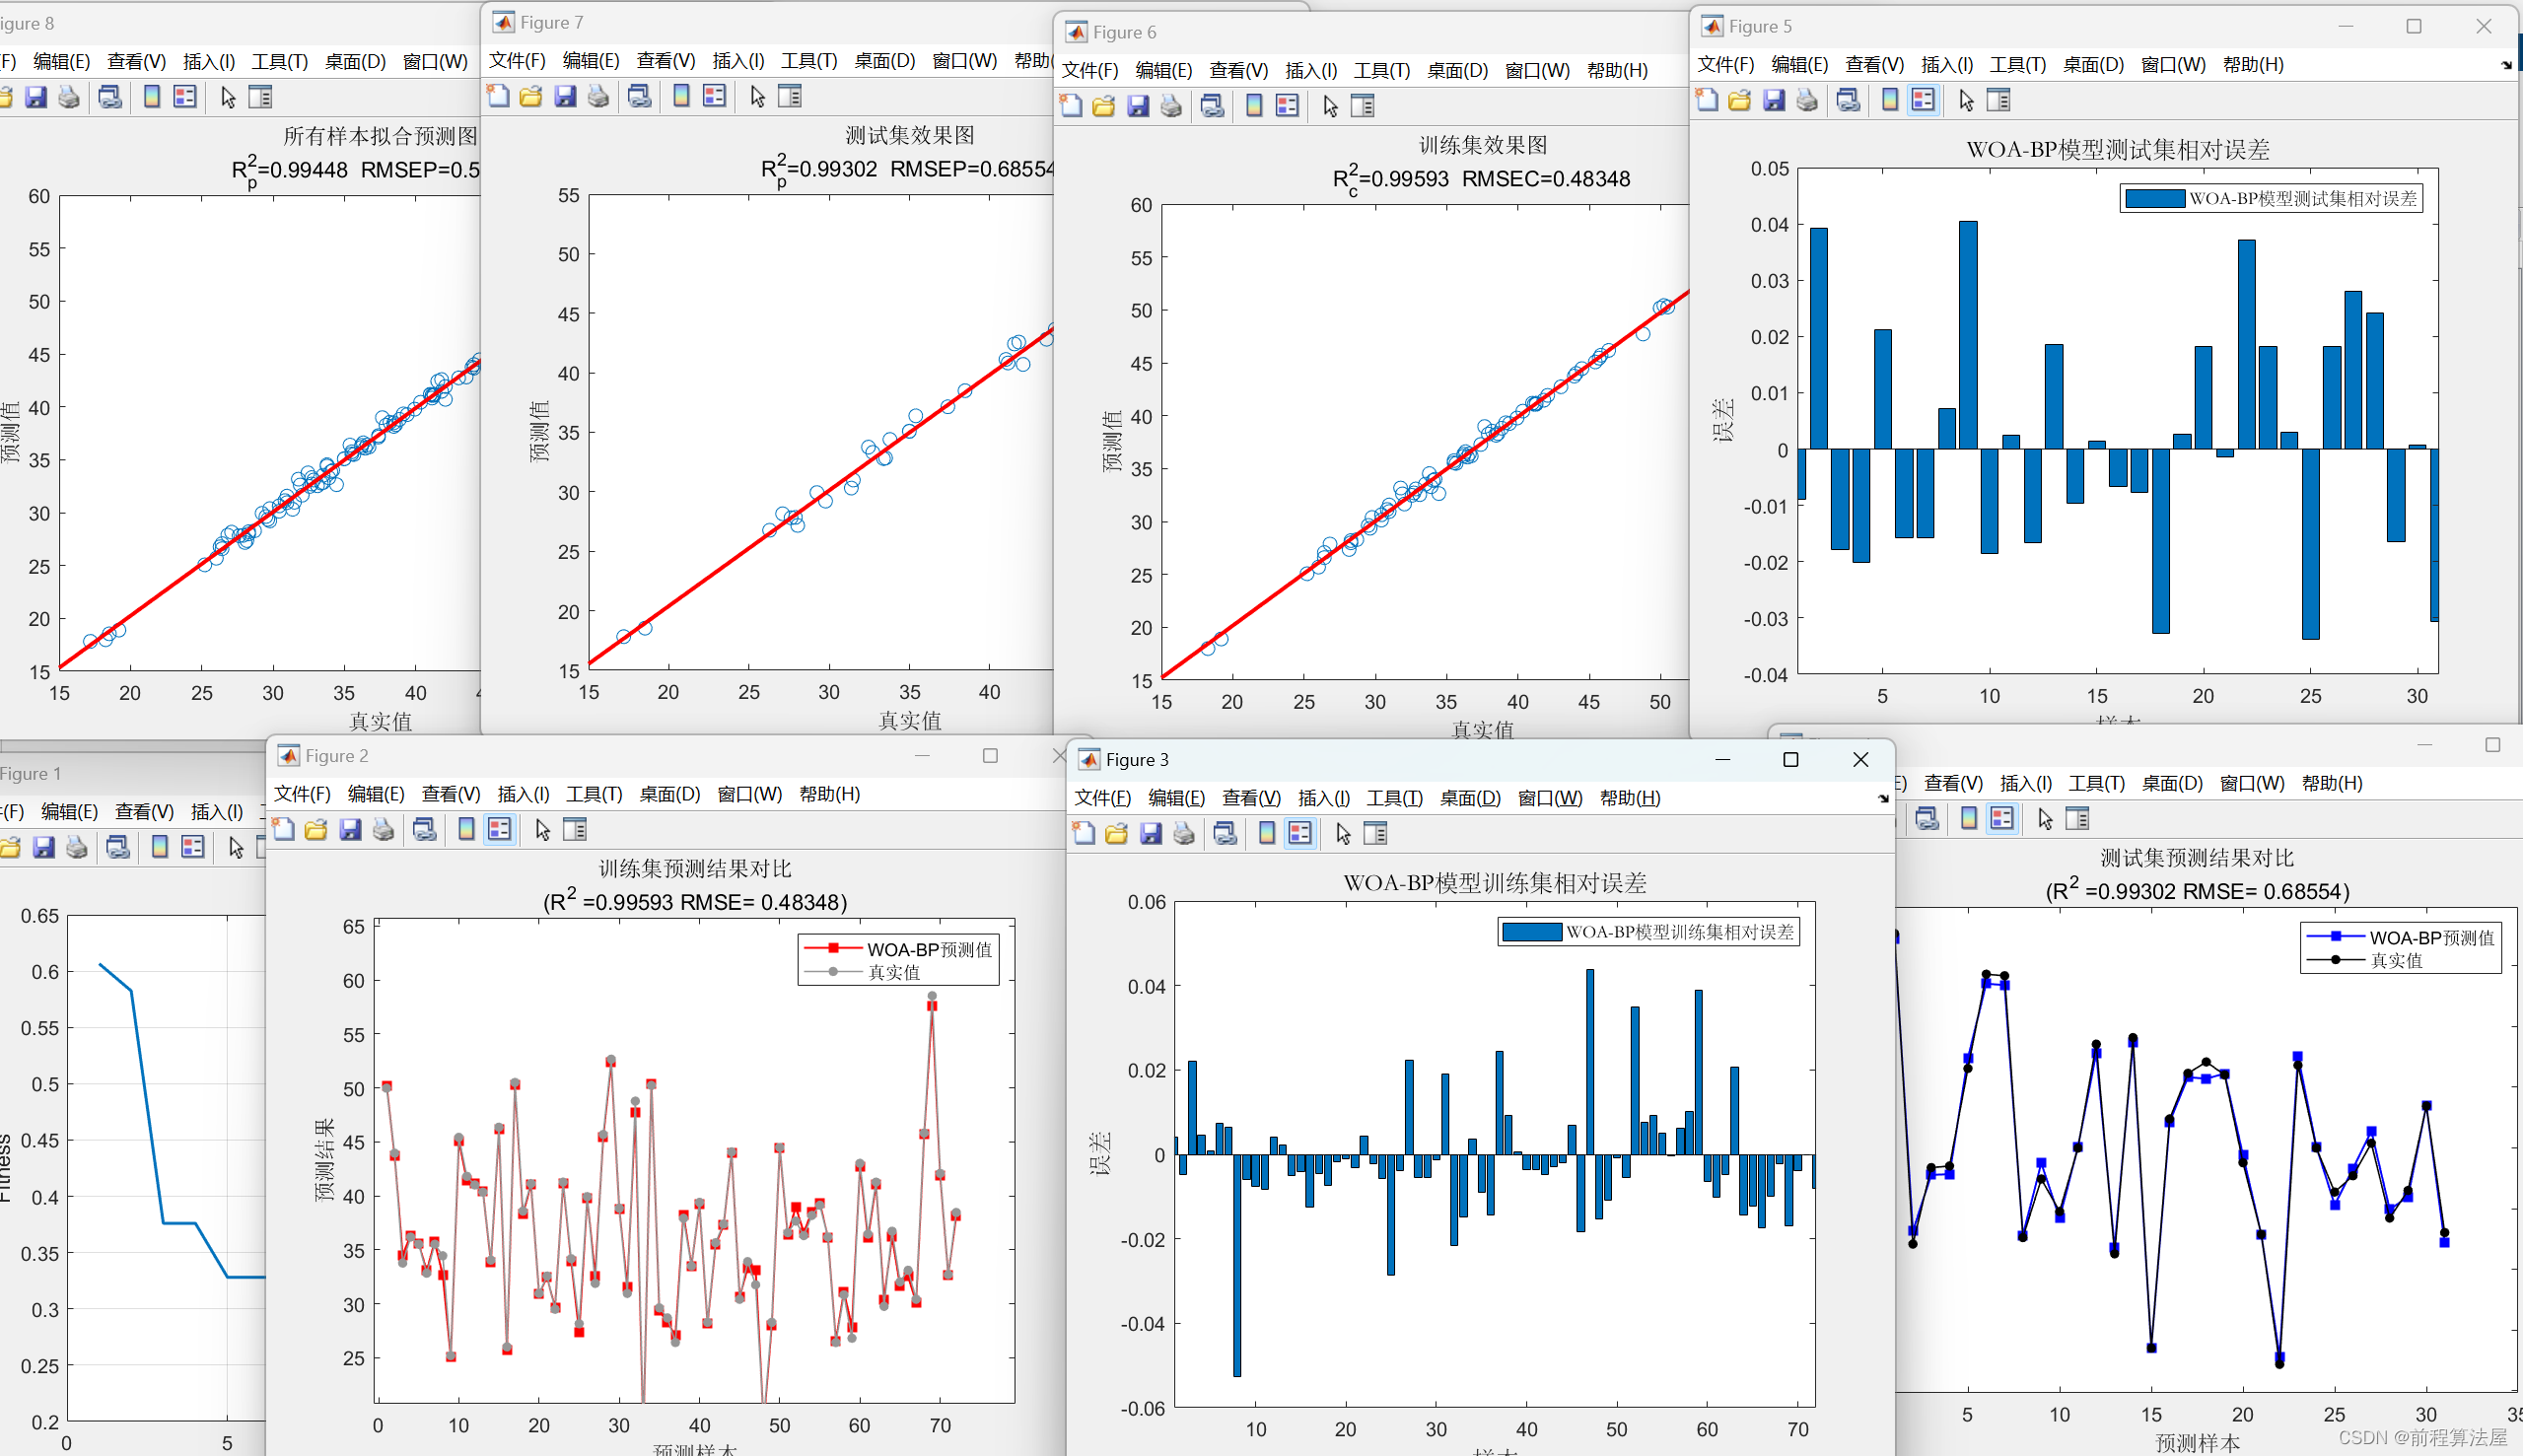Enable Edit Plot arrow in Figure 7
Image resolution: width=2523 pixels, height=1456 pixels.
[757, 96]
